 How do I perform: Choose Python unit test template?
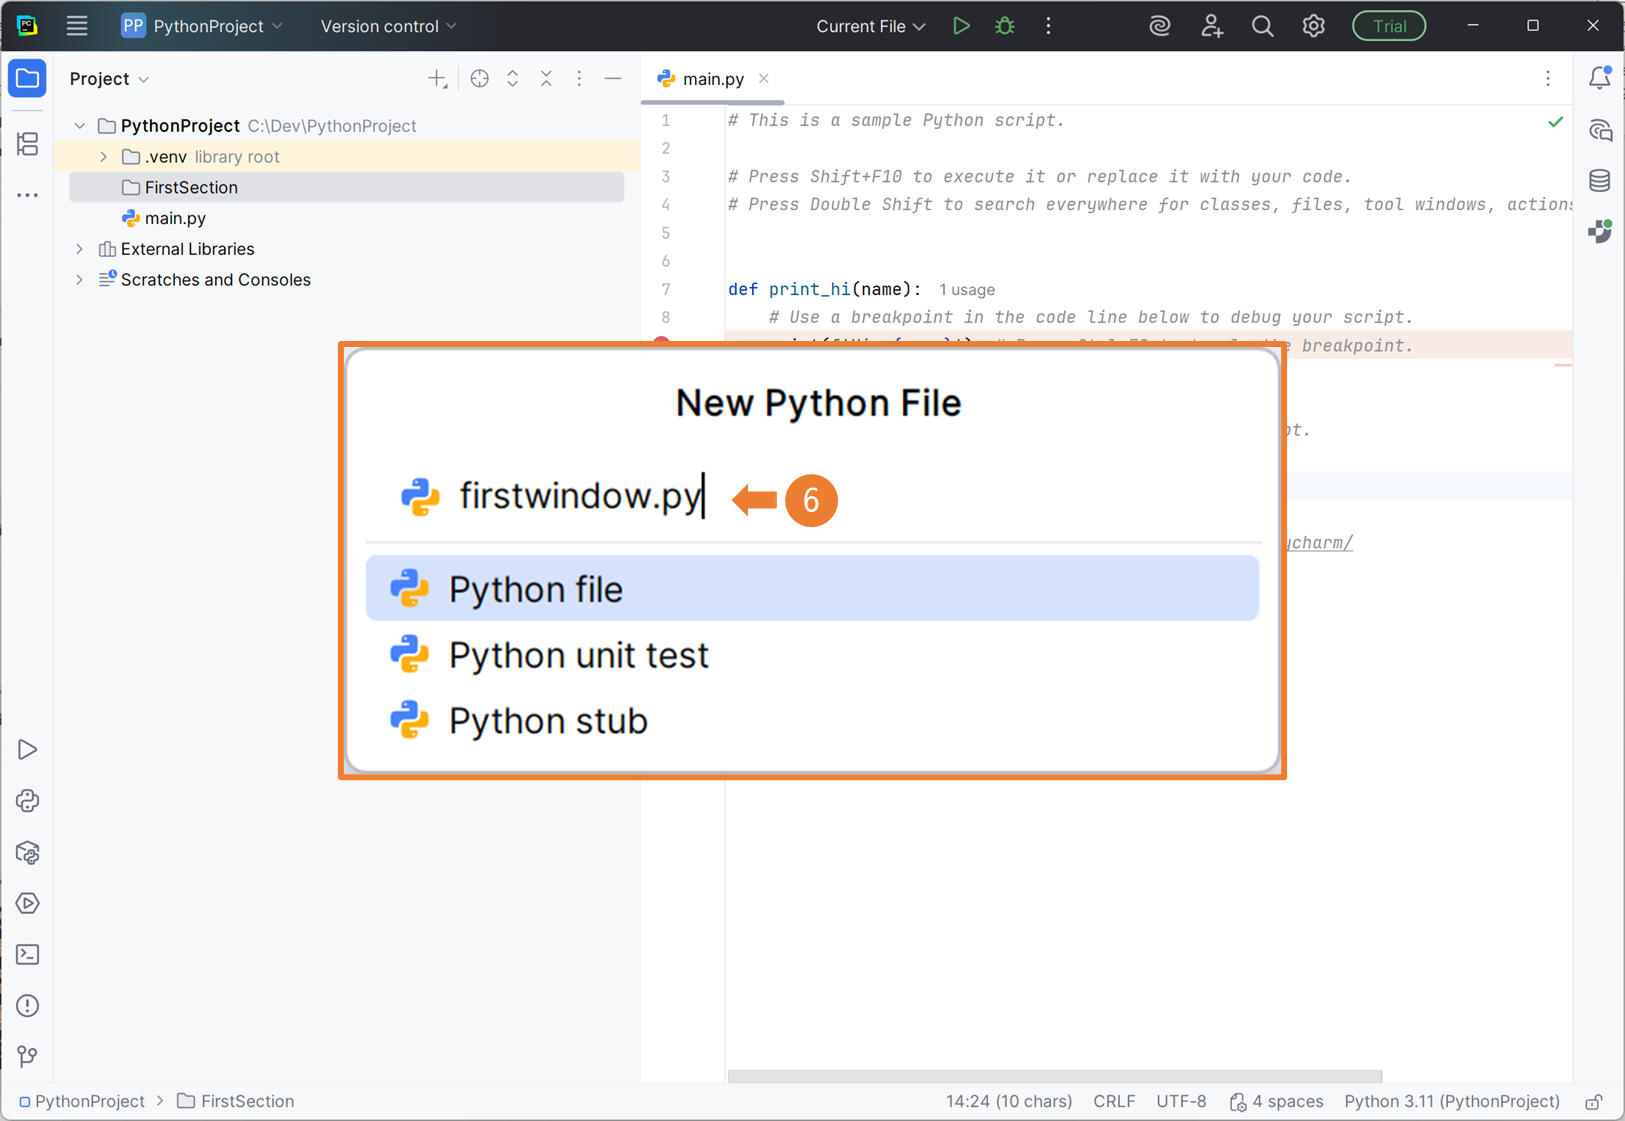pyautogui.click(x=812, y=655)
